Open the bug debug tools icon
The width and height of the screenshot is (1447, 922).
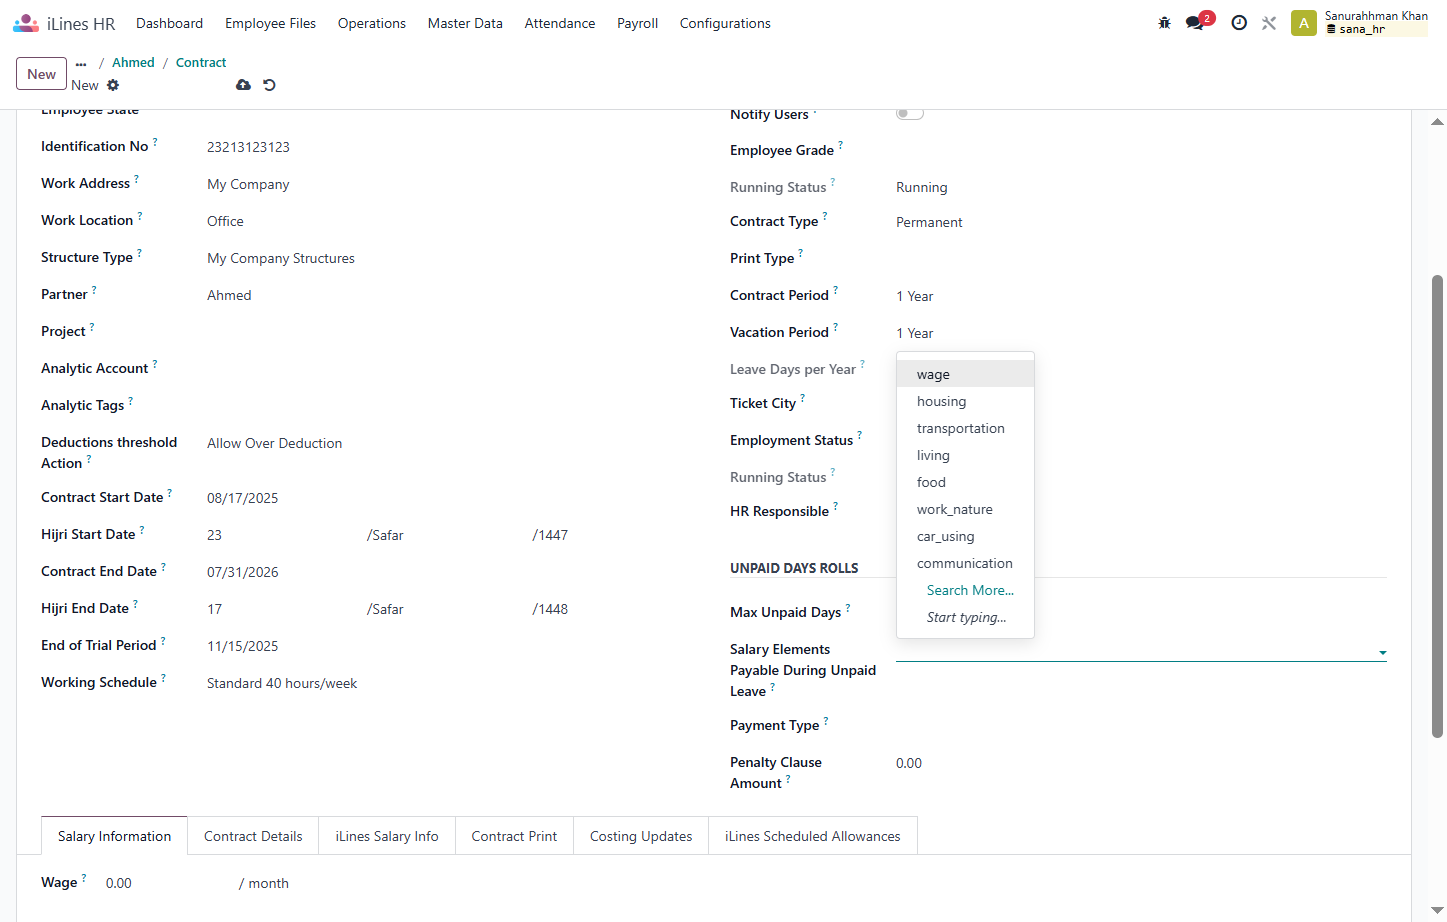pos(1164,23)
